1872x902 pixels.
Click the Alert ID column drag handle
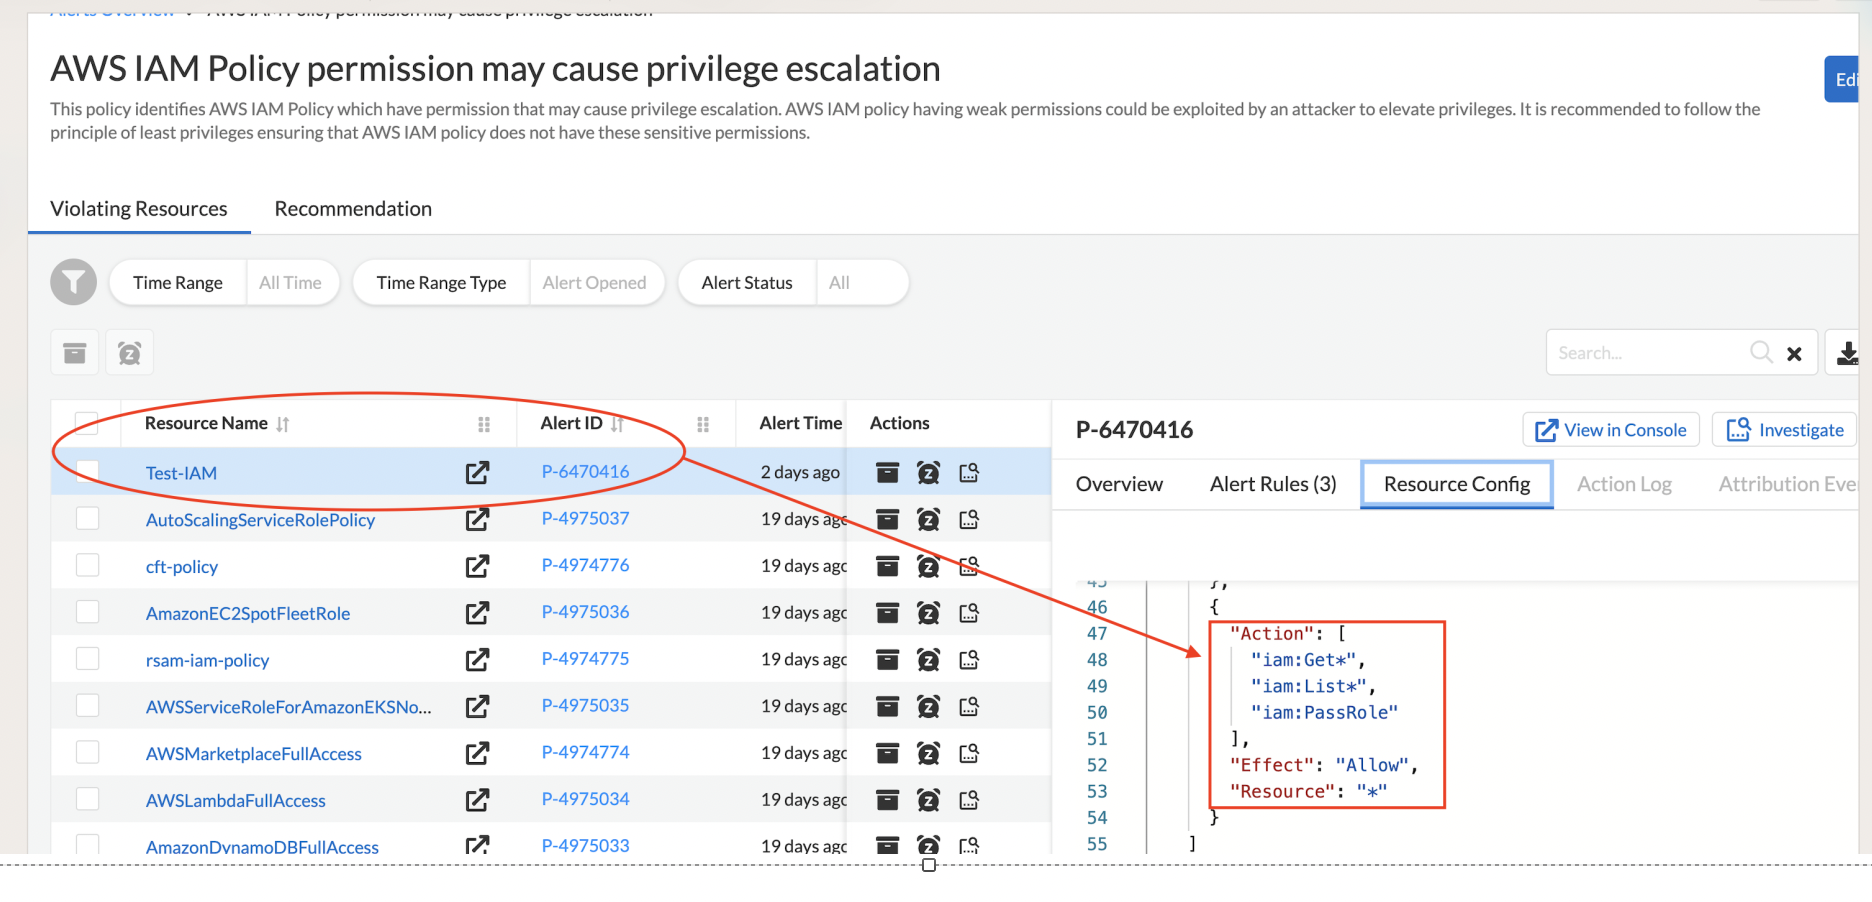(703, 424)
